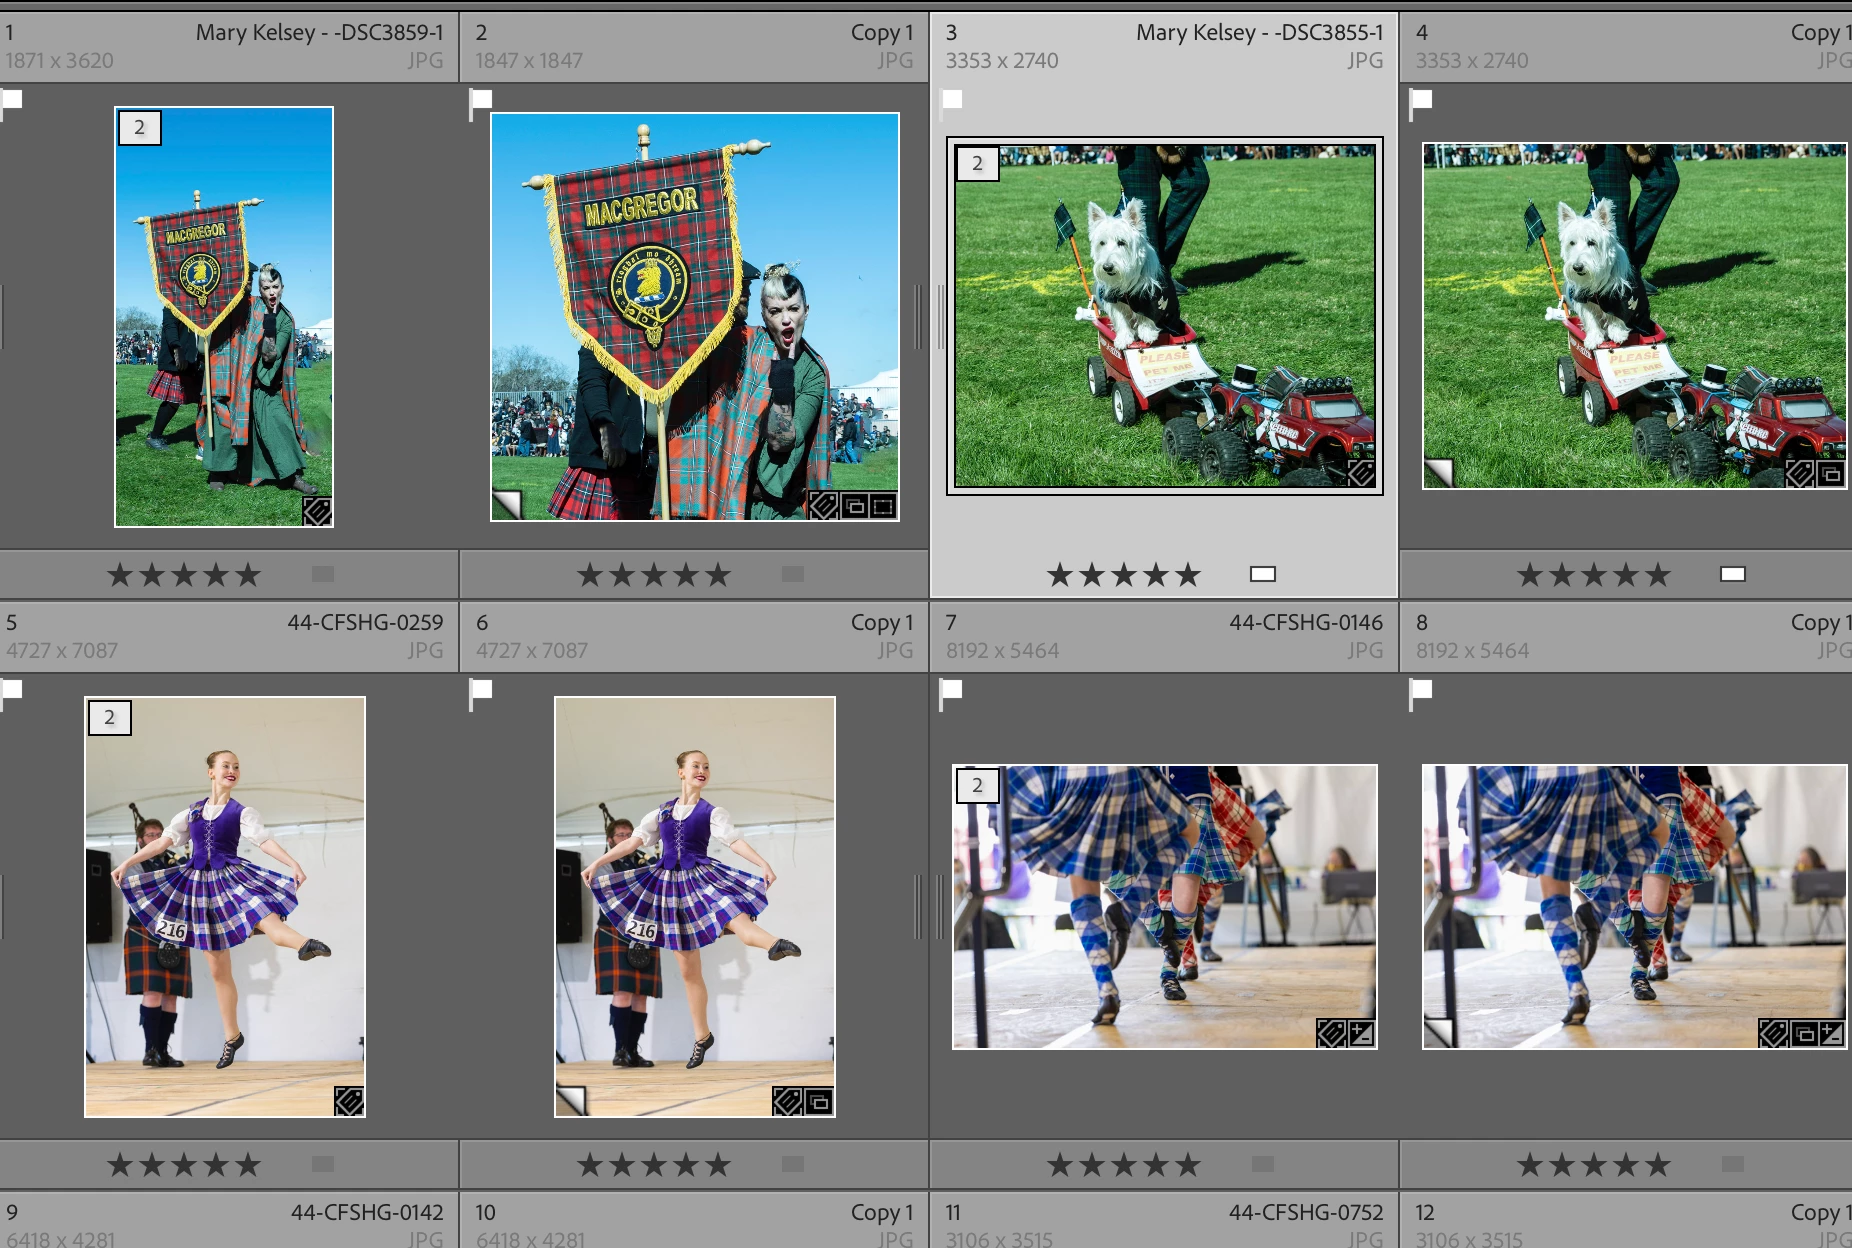Click the white color label under photo 4
Screen dimensions: 1852x1248
1733,574
